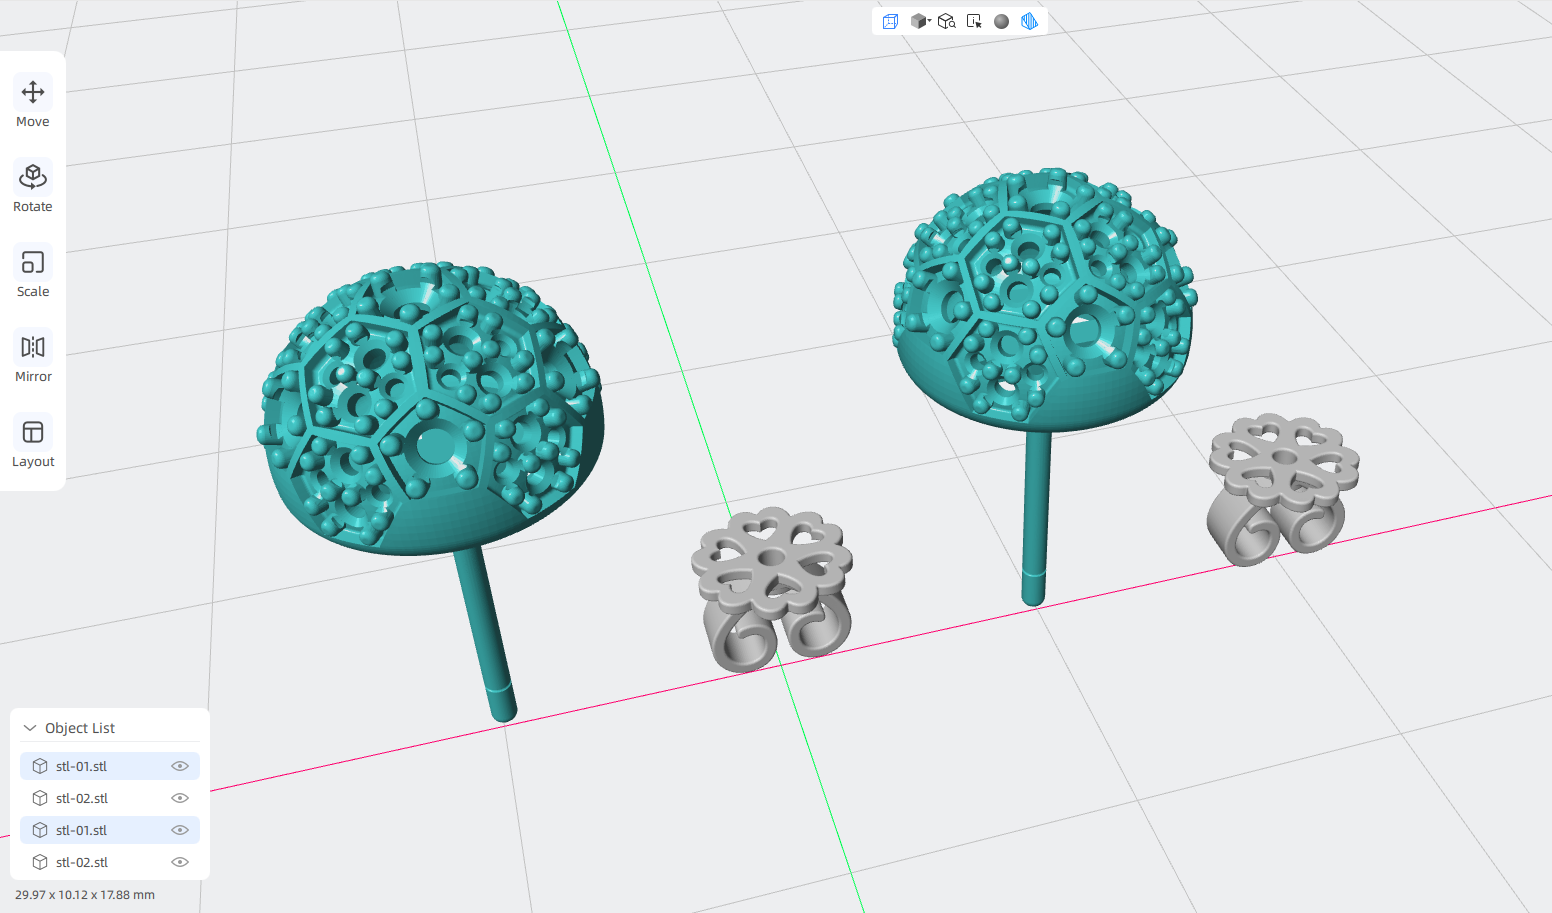Hide the first stl-02.stl object via eye icon
Screen dimensions: 1552x913
click(180, 798)
